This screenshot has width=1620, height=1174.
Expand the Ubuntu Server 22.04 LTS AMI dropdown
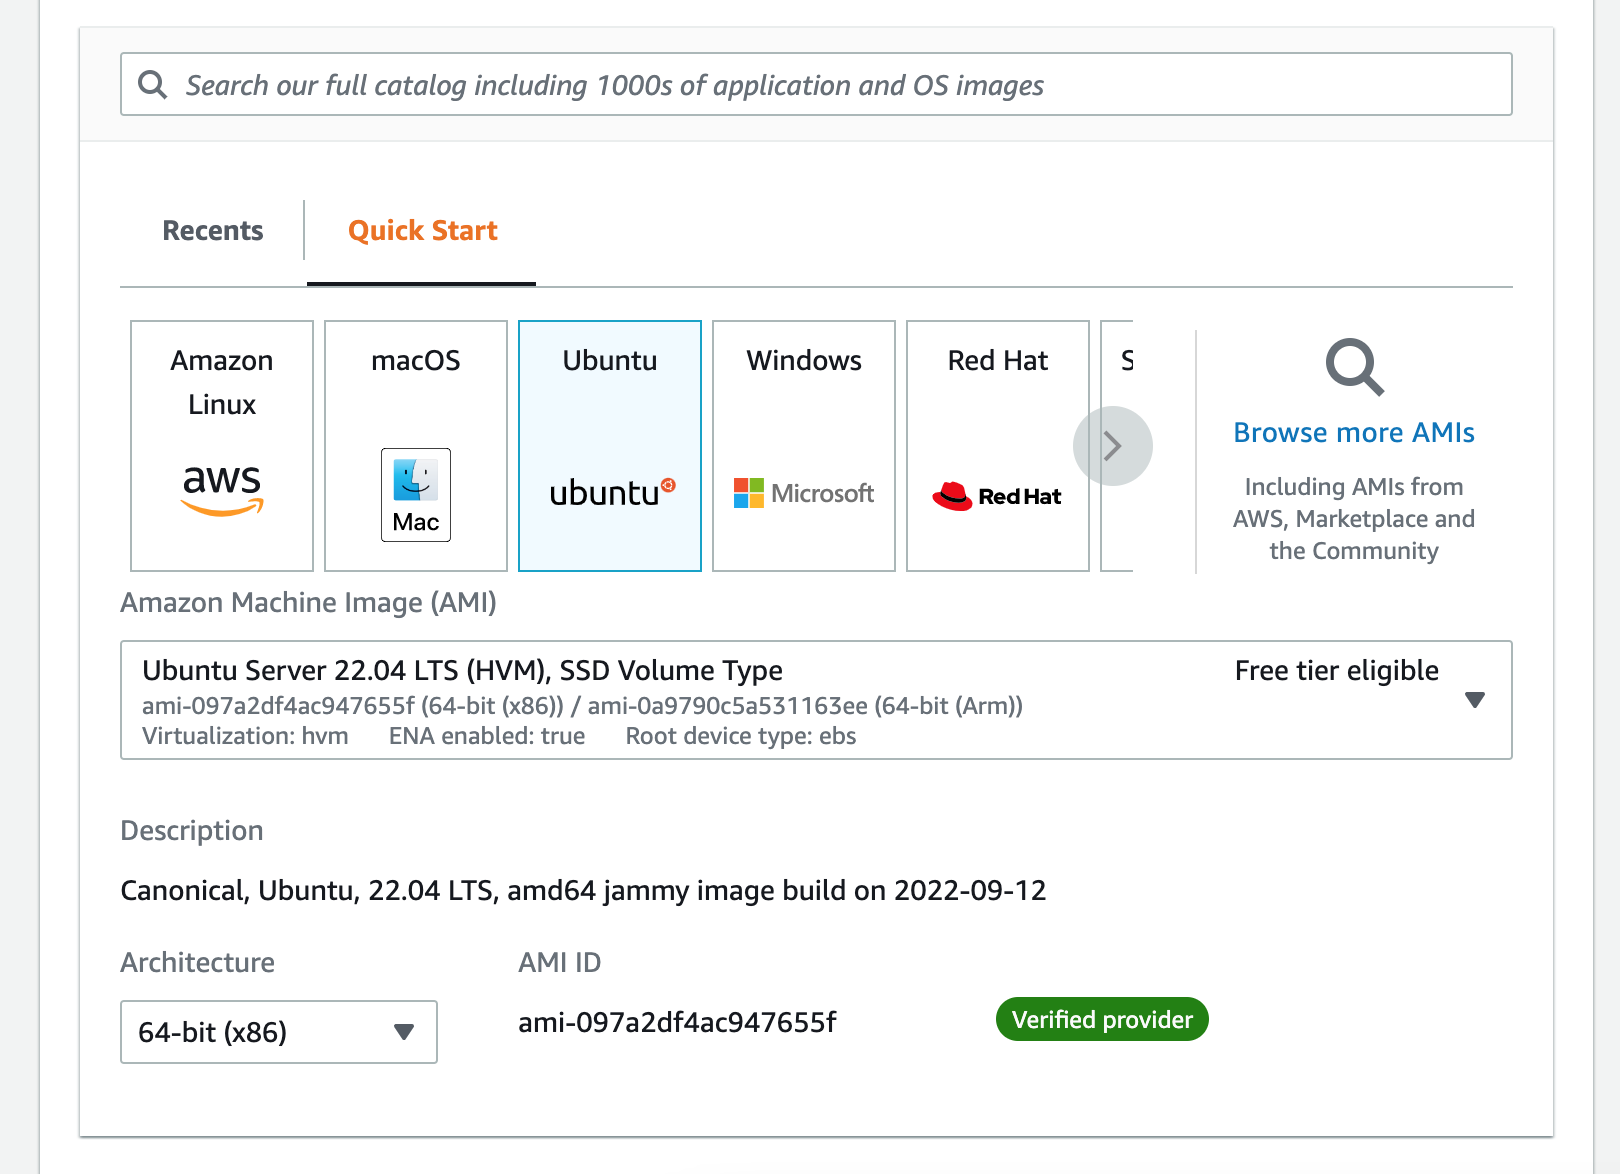816,700
